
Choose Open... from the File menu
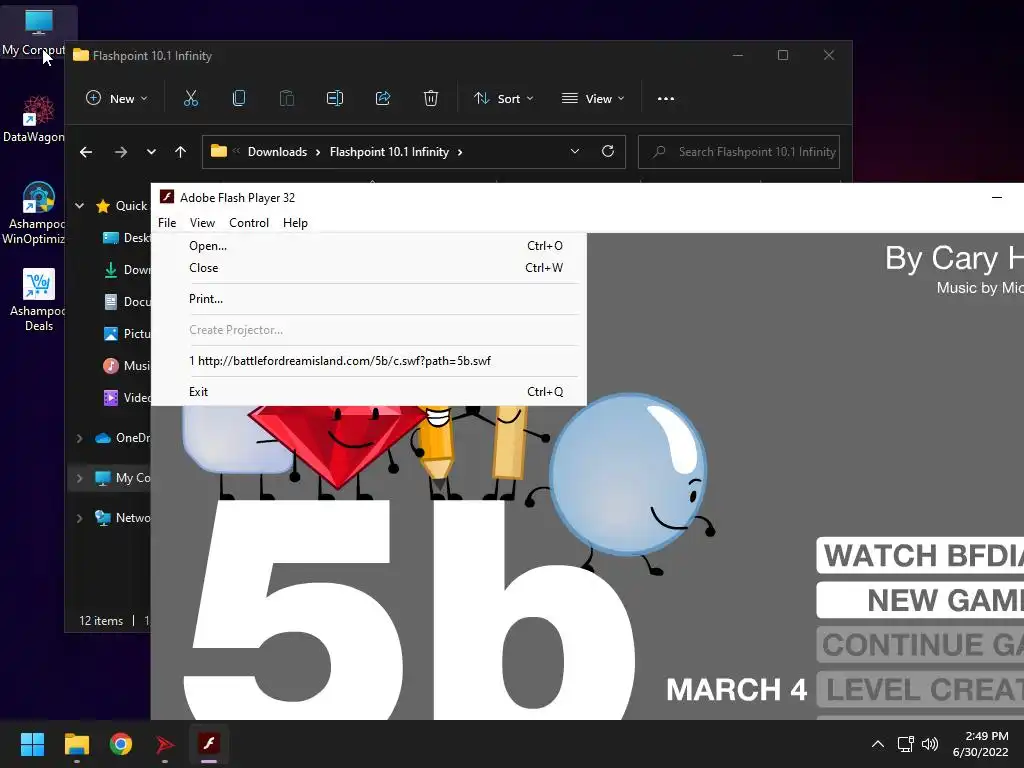click(369, 246)
